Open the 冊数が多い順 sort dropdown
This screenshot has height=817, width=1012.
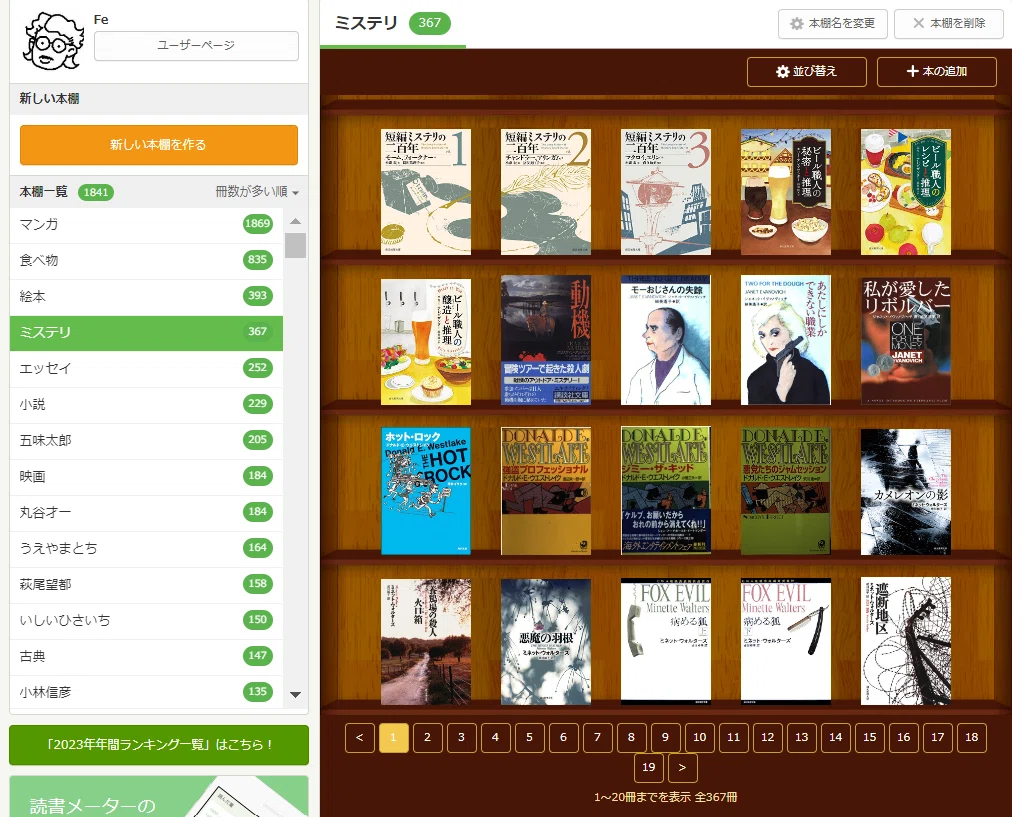[256, 192]
